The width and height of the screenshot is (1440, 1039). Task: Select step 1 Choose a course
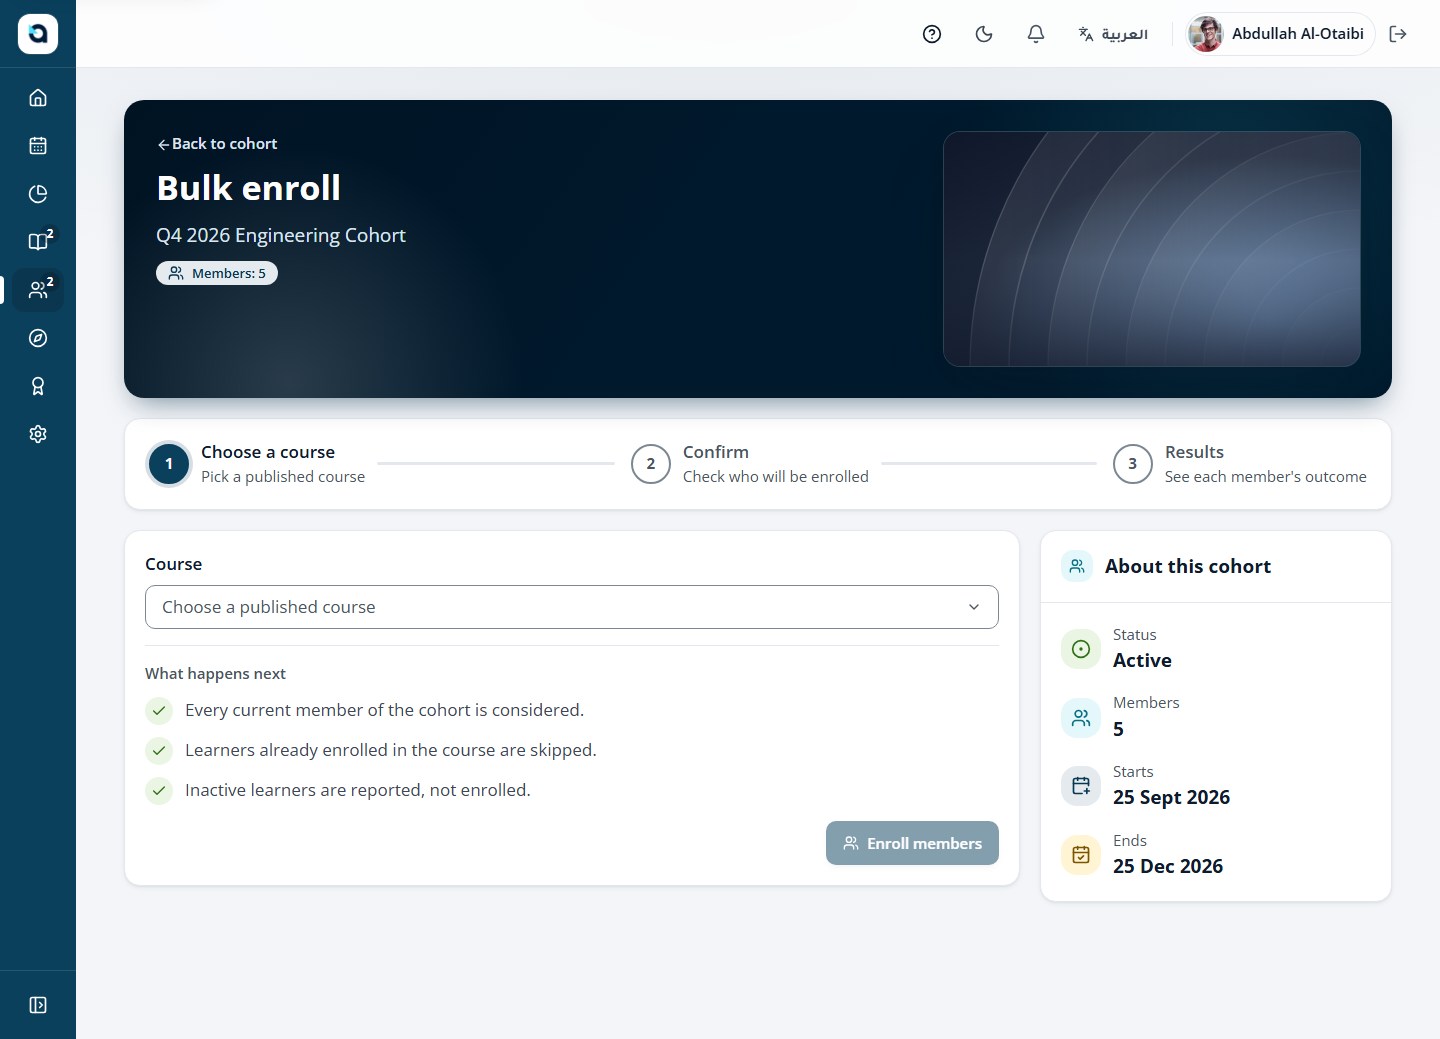[x=257, y=464]
